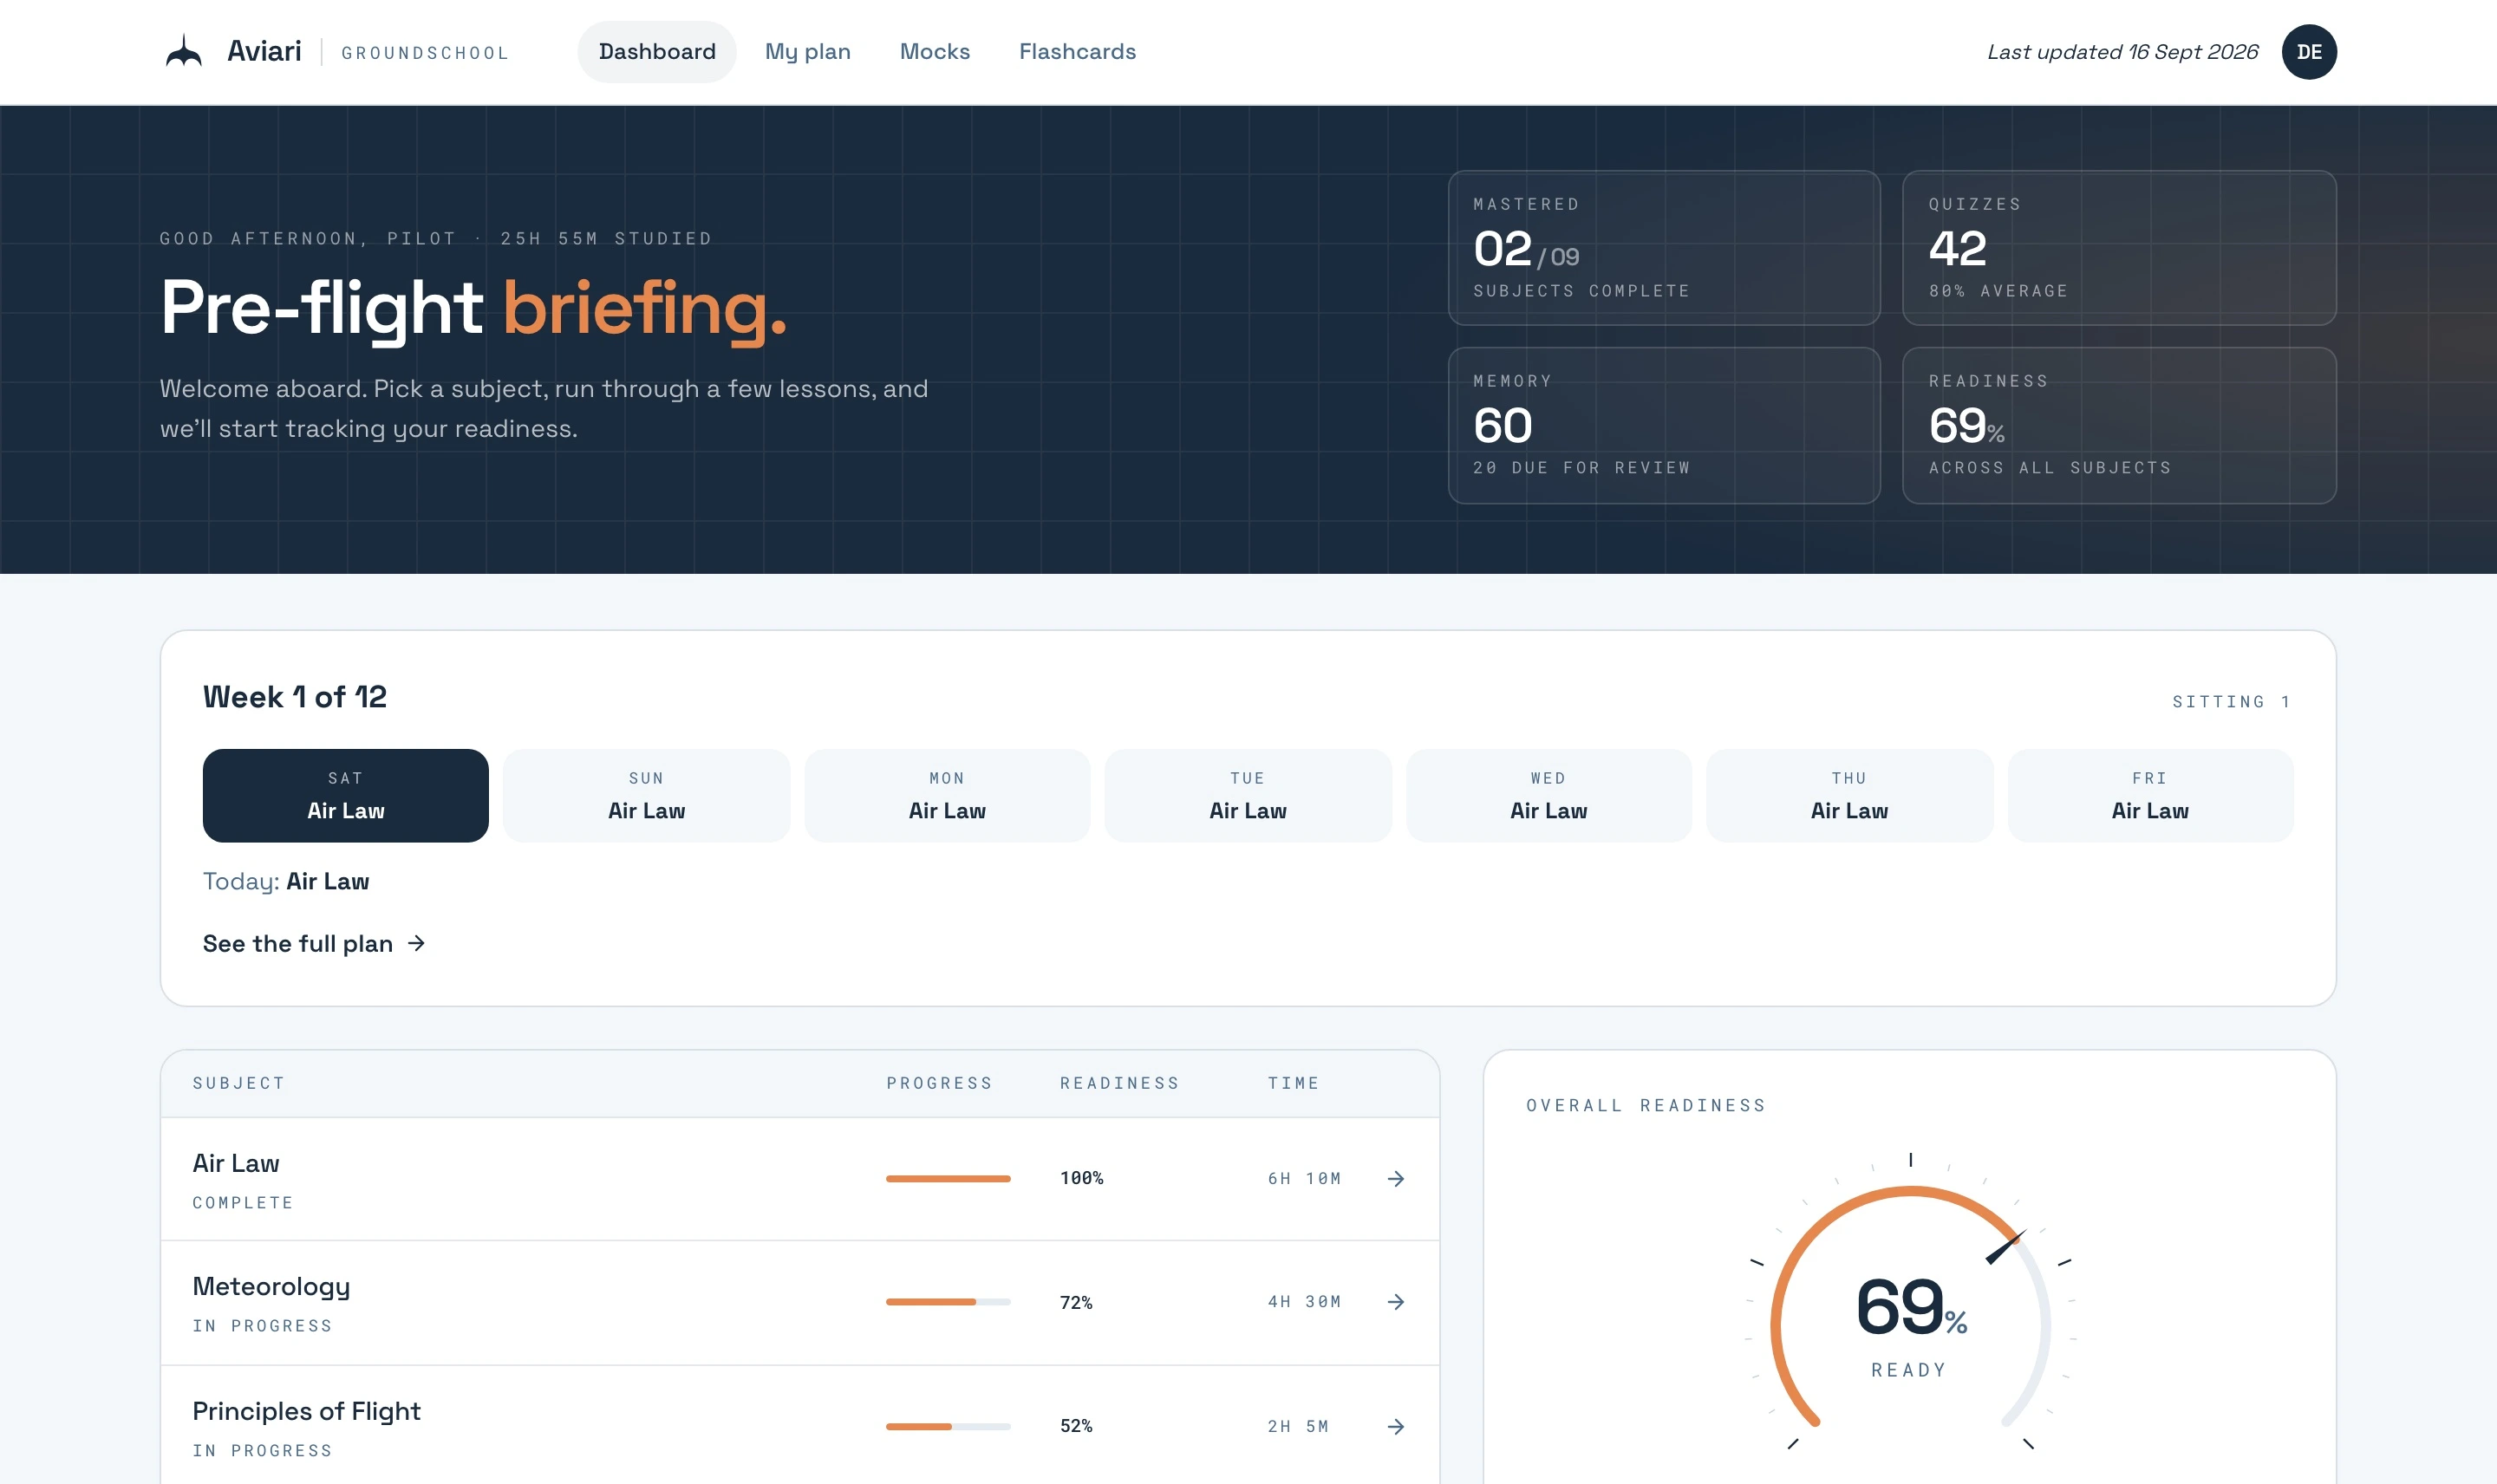The image size is (2497, 1484).
Task: Select the SAT Air Law day card
Action: point(346,795)
